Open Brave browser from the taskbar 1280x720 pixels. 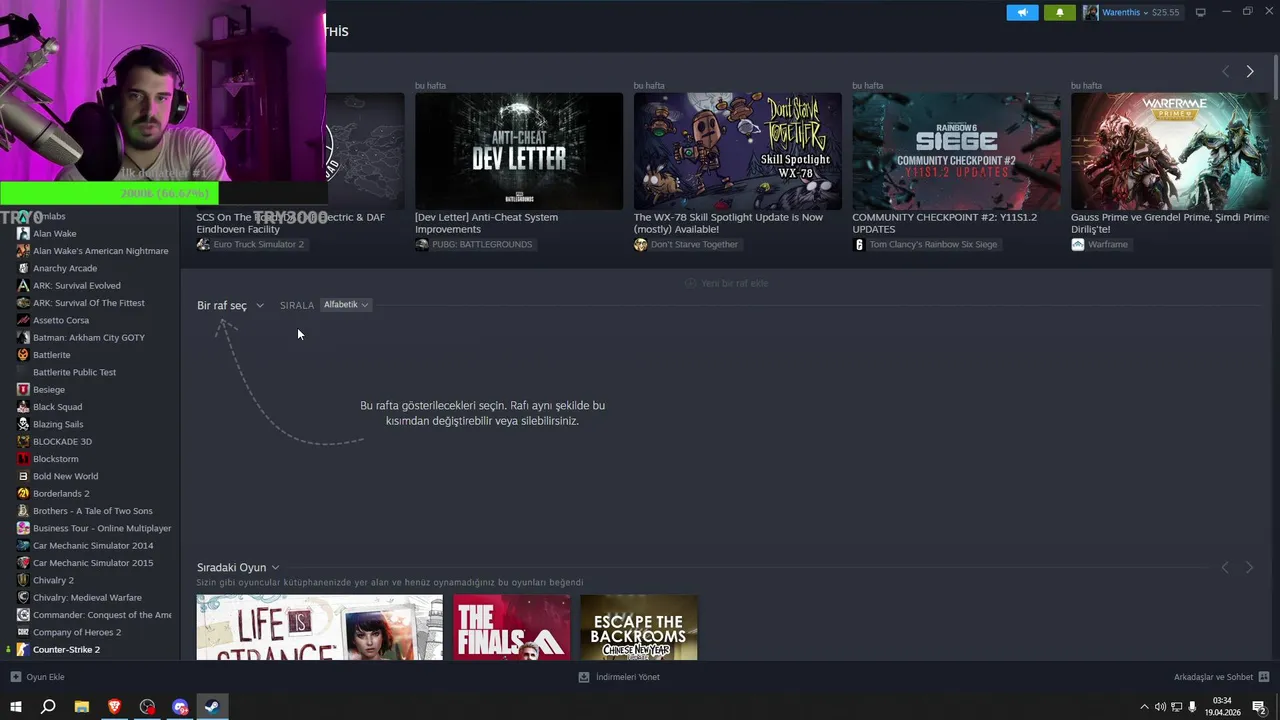114,706
